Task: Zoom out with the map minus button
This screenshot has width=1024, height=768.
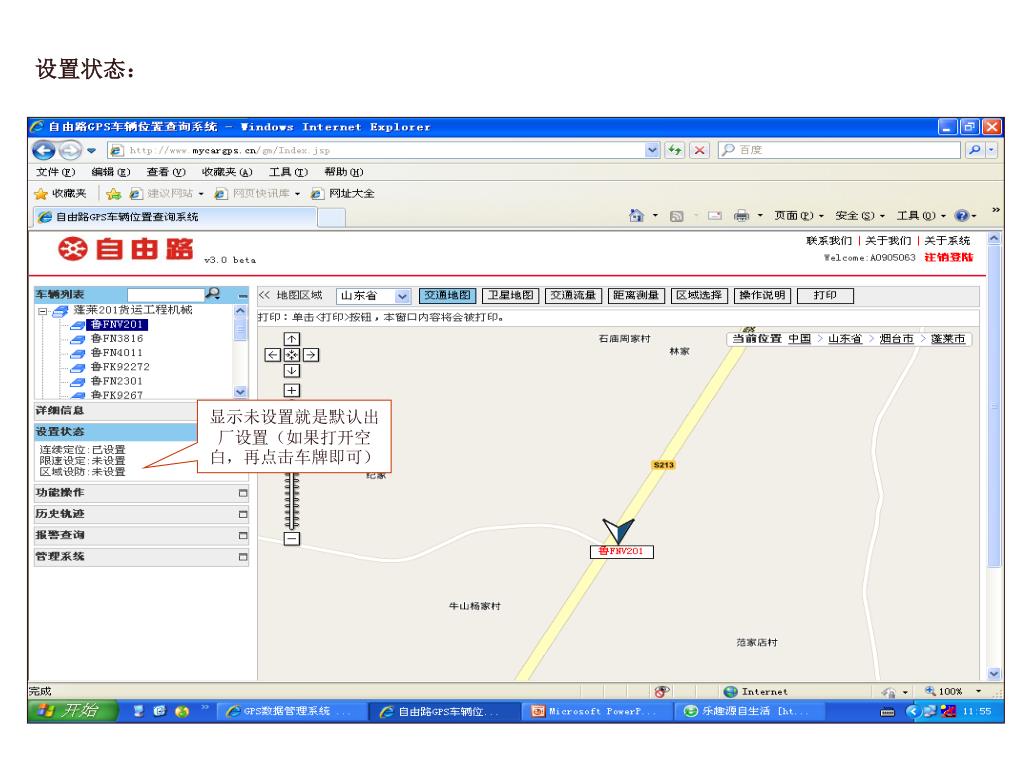Action: [x=292, y=539]
